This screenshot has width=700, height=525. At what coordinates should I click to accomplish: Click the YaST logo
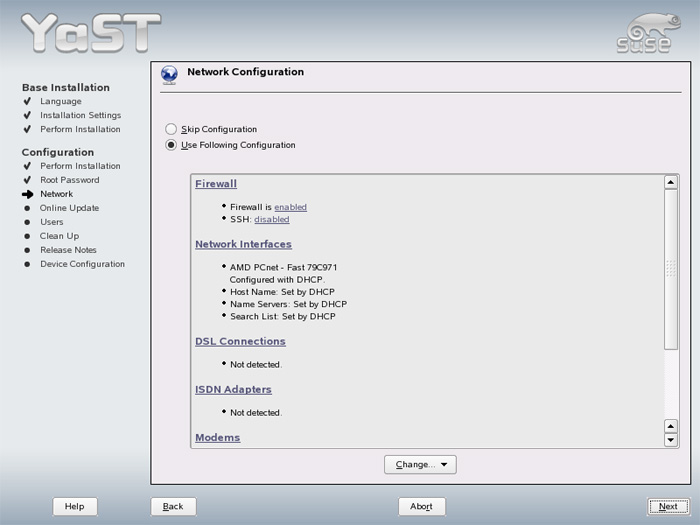91,33
